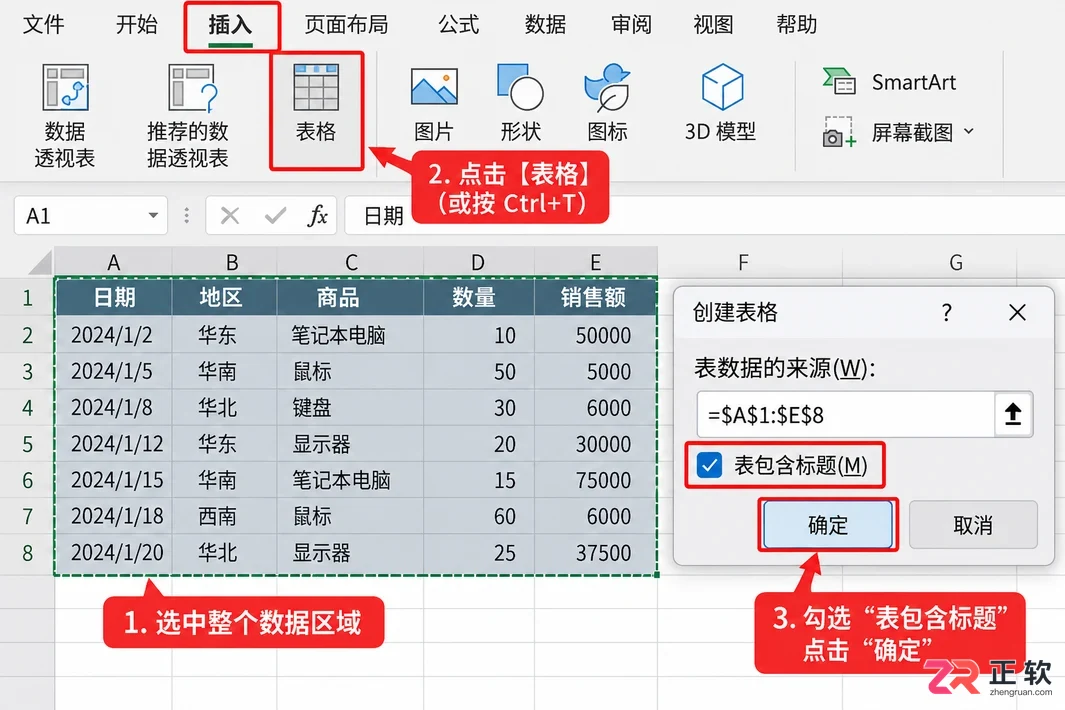This screenshot has width=1065, height=710.
Task: Open the insert function fx button
Action: (317, 216)
